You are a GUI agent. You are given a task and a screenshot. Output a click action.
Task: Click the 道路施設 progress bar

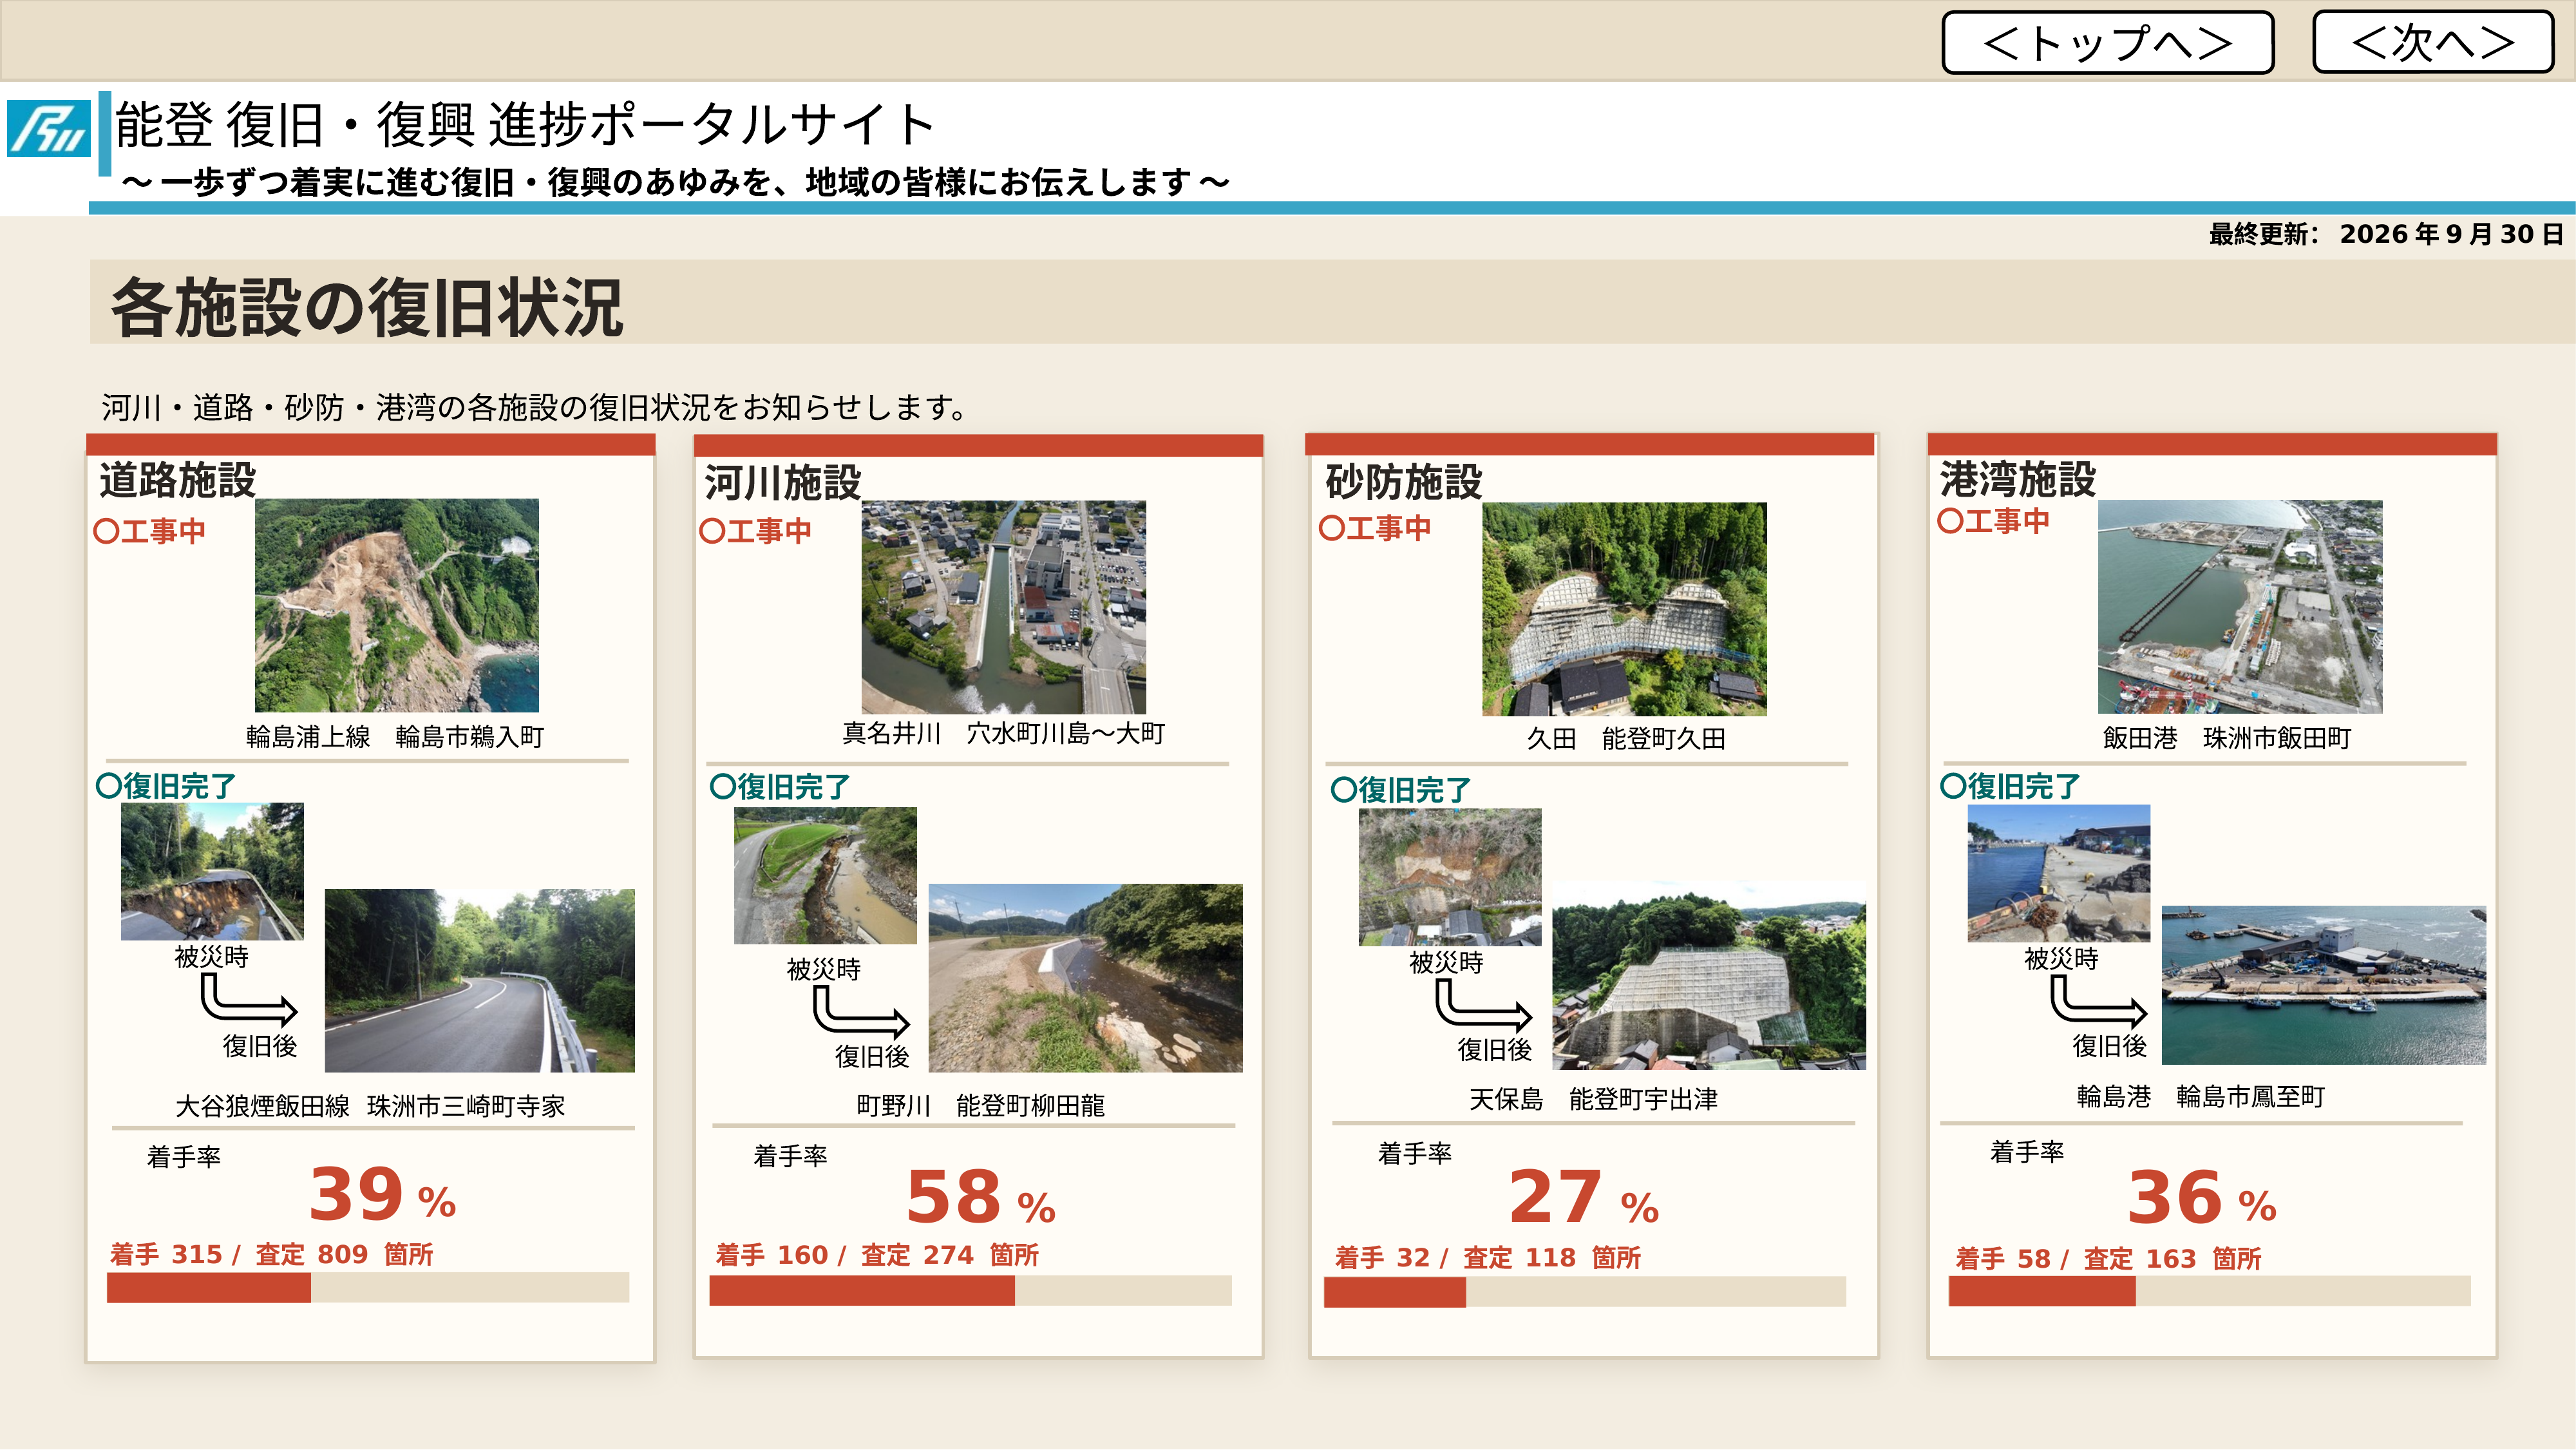[368, 1287]
